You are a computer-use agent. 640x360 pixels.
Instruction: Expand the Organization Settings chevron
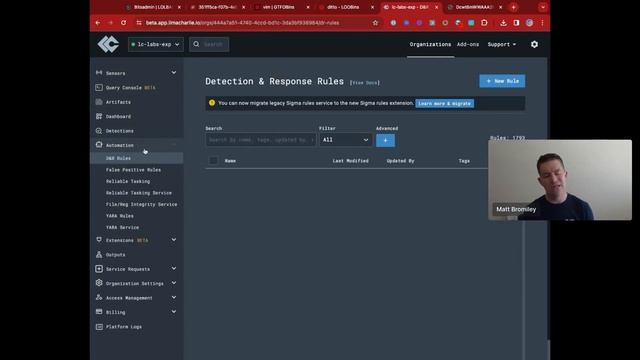coord(174,283)
